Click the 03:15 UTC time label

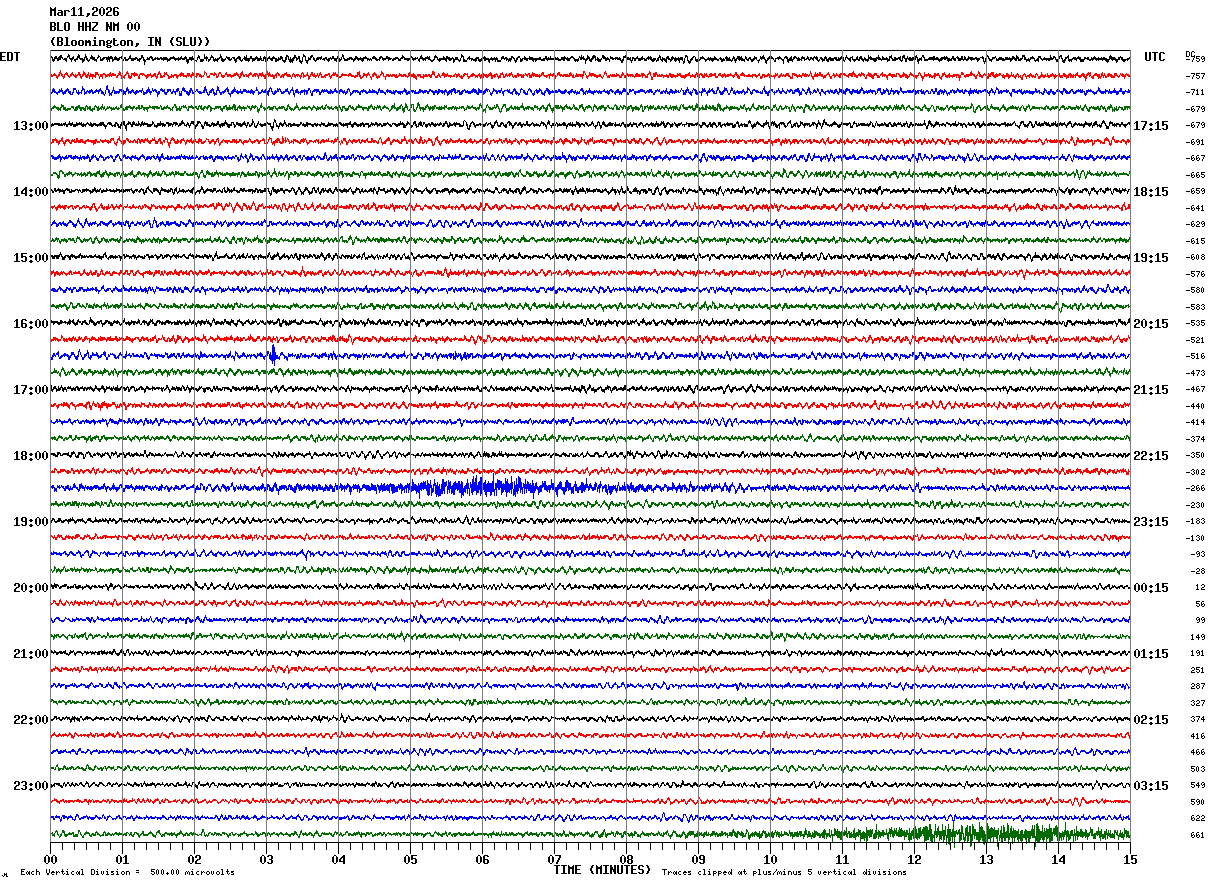click(x=1151, y=786)
